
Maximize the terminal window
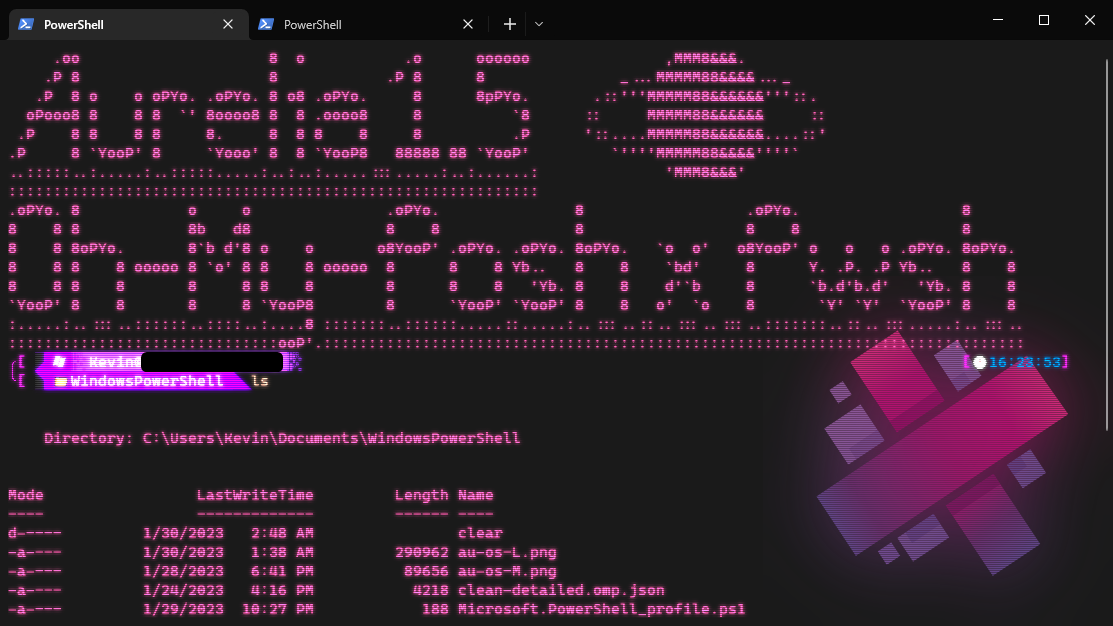tap(1043, 20)
